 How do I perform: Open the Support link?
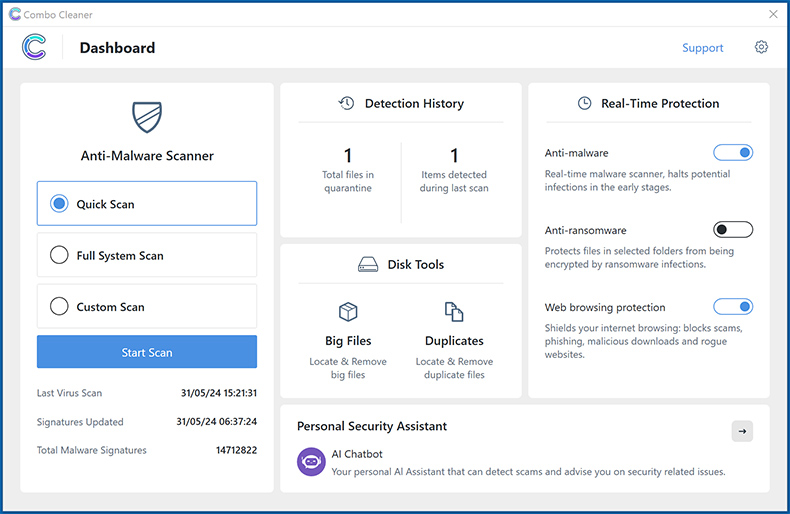coord(702,48)
